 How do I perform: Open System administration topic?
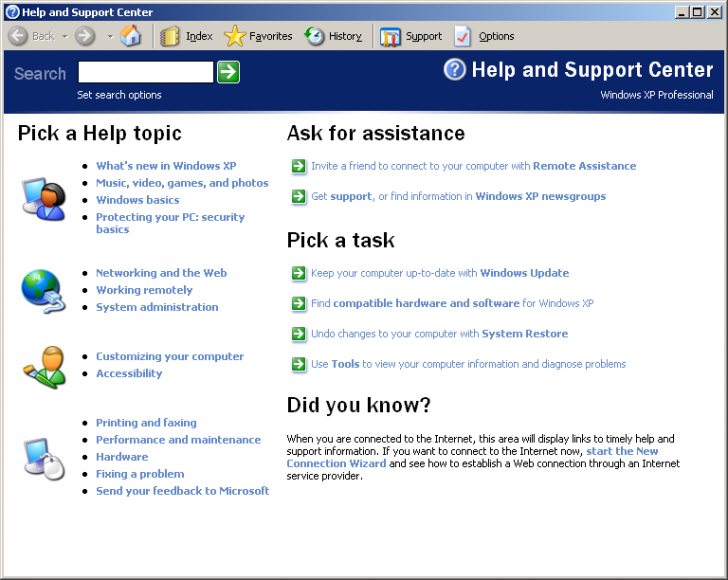click(x=157, y=307)
